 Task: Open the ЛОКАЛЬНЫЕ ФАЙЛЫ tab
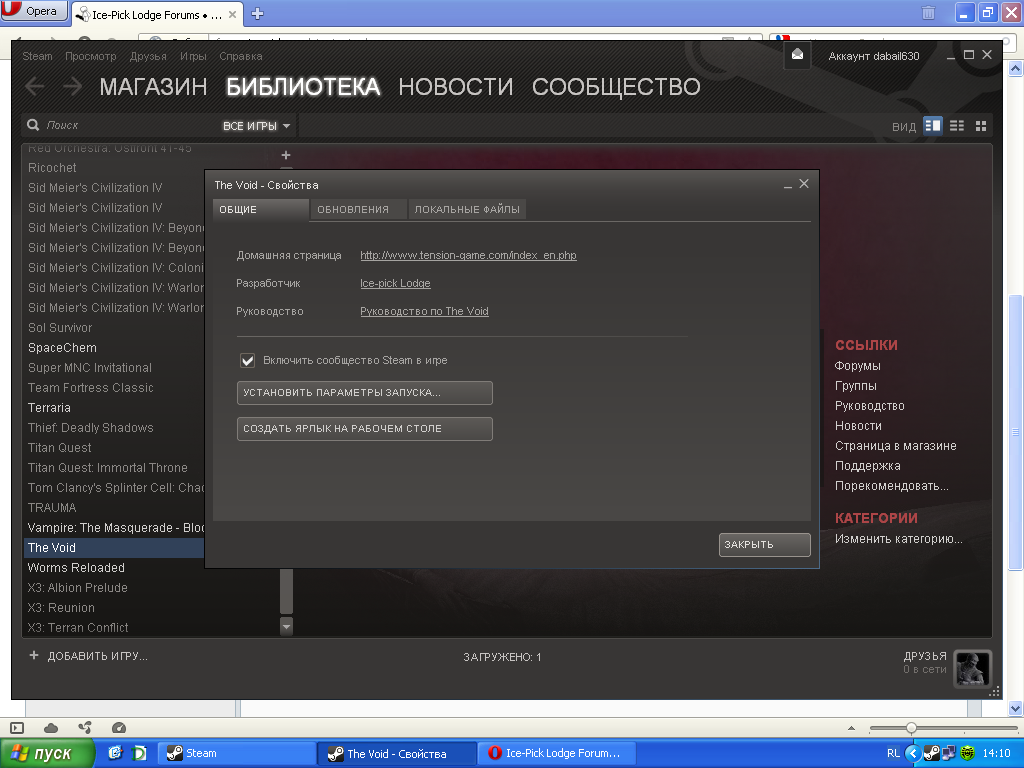point(467,210)
